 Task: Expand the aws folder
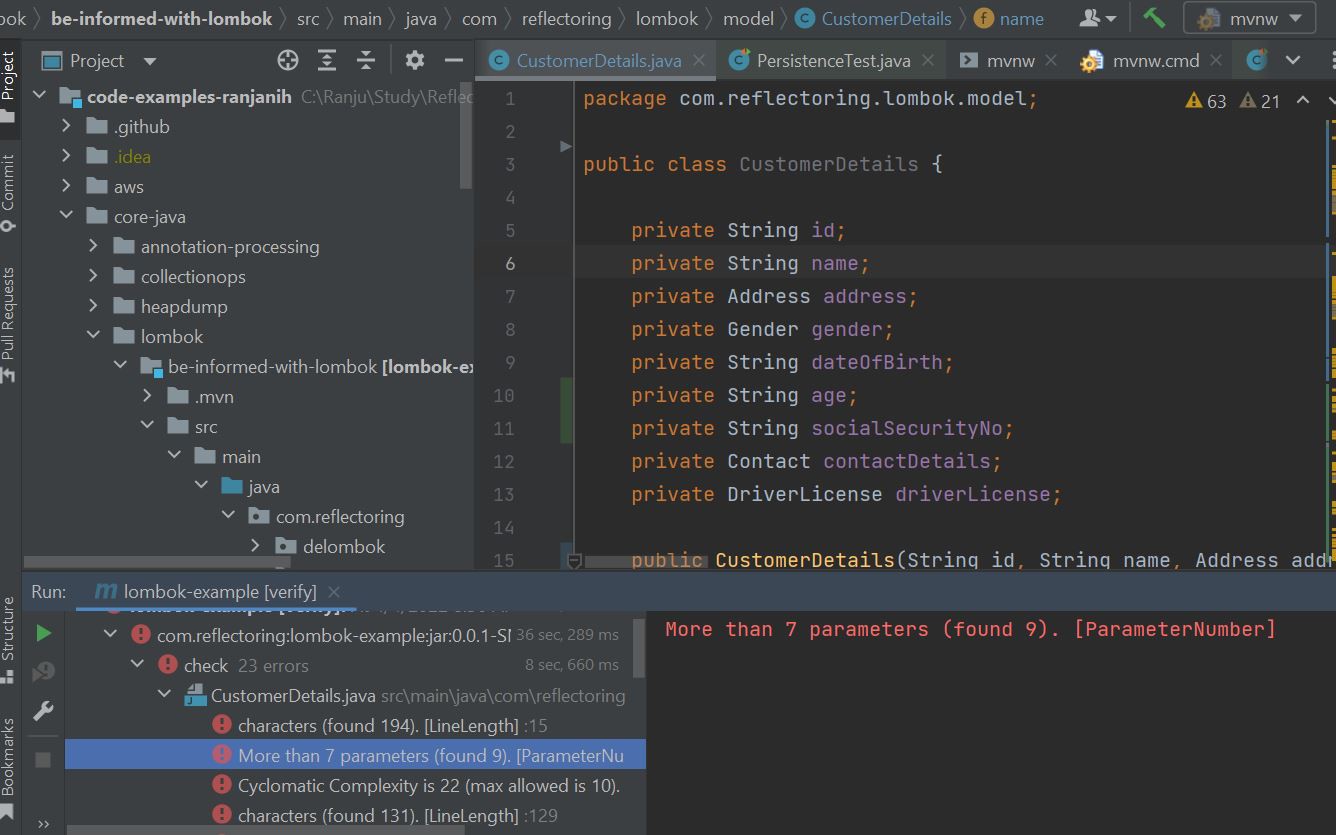click(x=66, y=187)
